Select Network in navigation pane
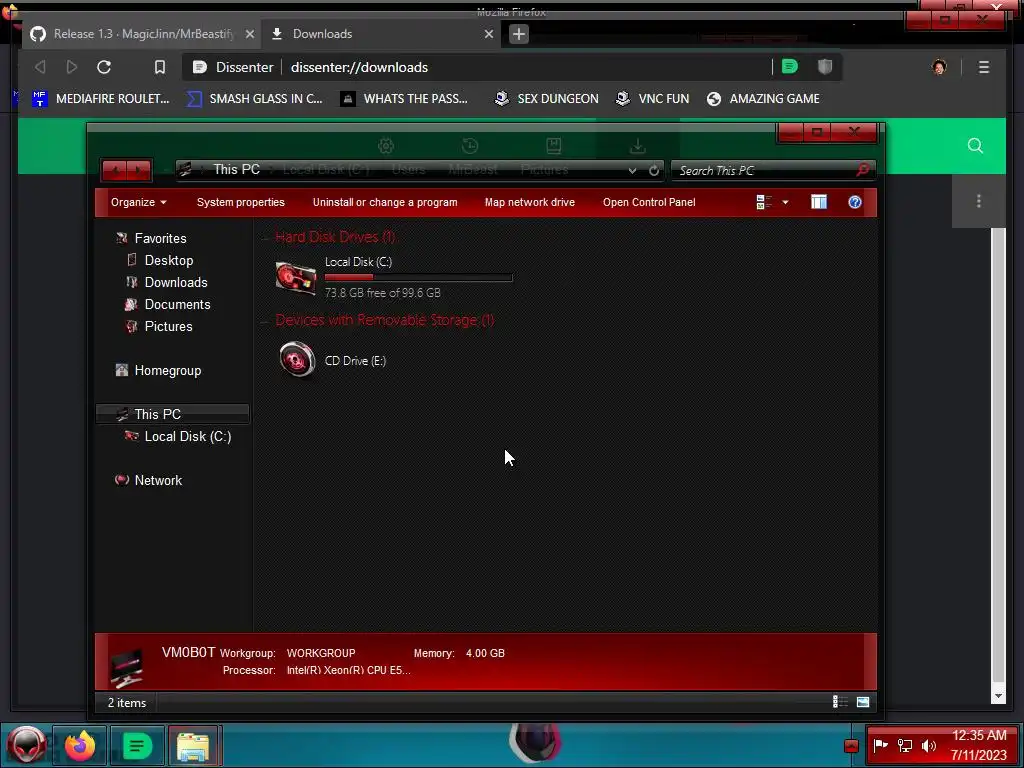This screenshot has height=768, width=1024. (x=158, y=481)
